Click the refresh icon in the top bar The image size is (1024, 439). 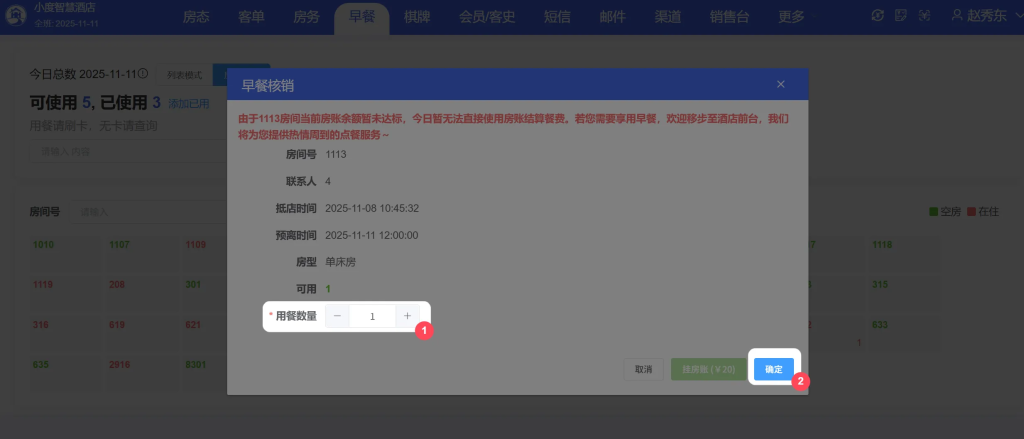tap(878, 15)
